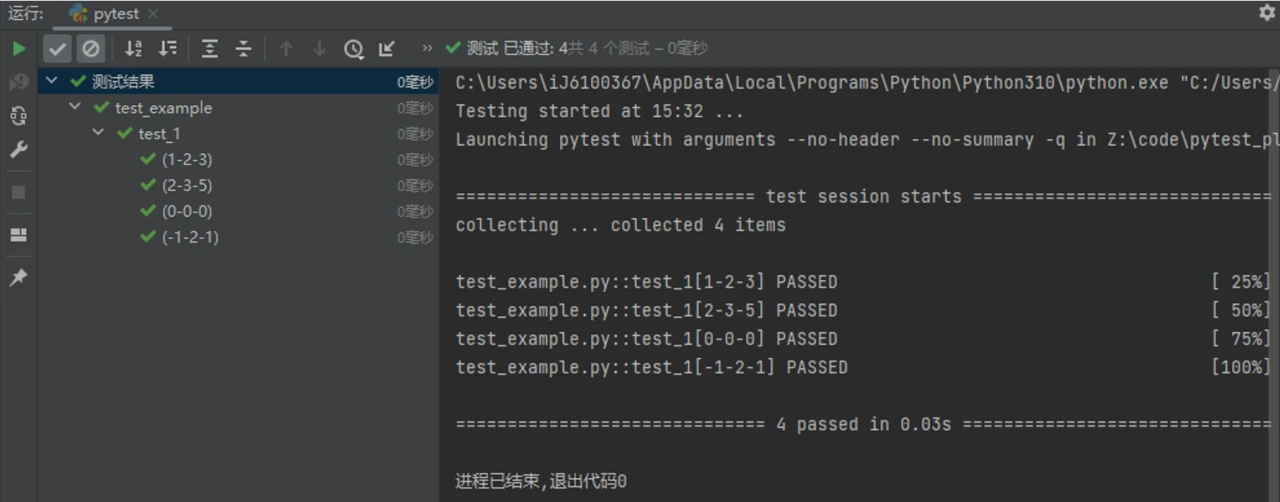Click the Import Tests from File icon
The width and height of the screenshot is (1280, 502).
point(387,48)
